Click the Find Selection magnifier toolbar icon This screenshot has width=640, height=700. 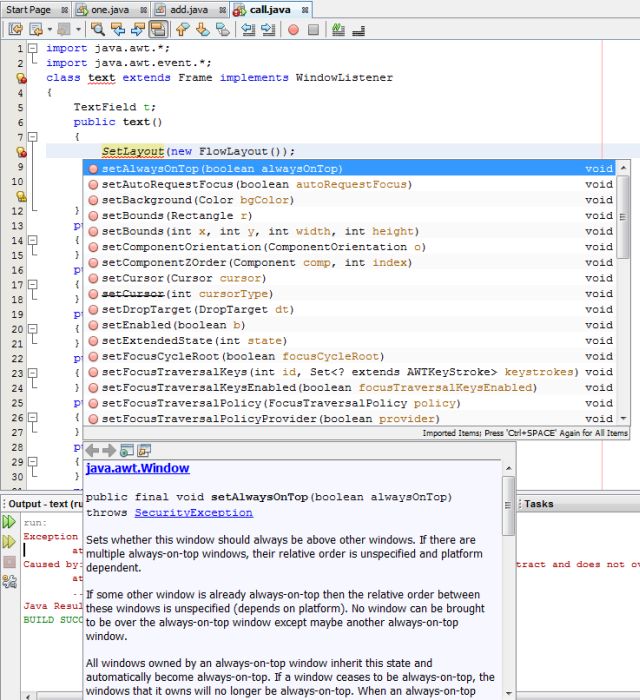[x=98, y=30]
